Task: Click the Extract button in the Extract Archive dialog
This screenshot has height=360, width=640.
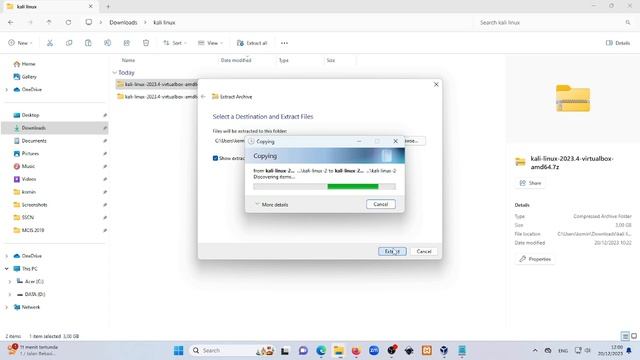Action: [392, 251]
